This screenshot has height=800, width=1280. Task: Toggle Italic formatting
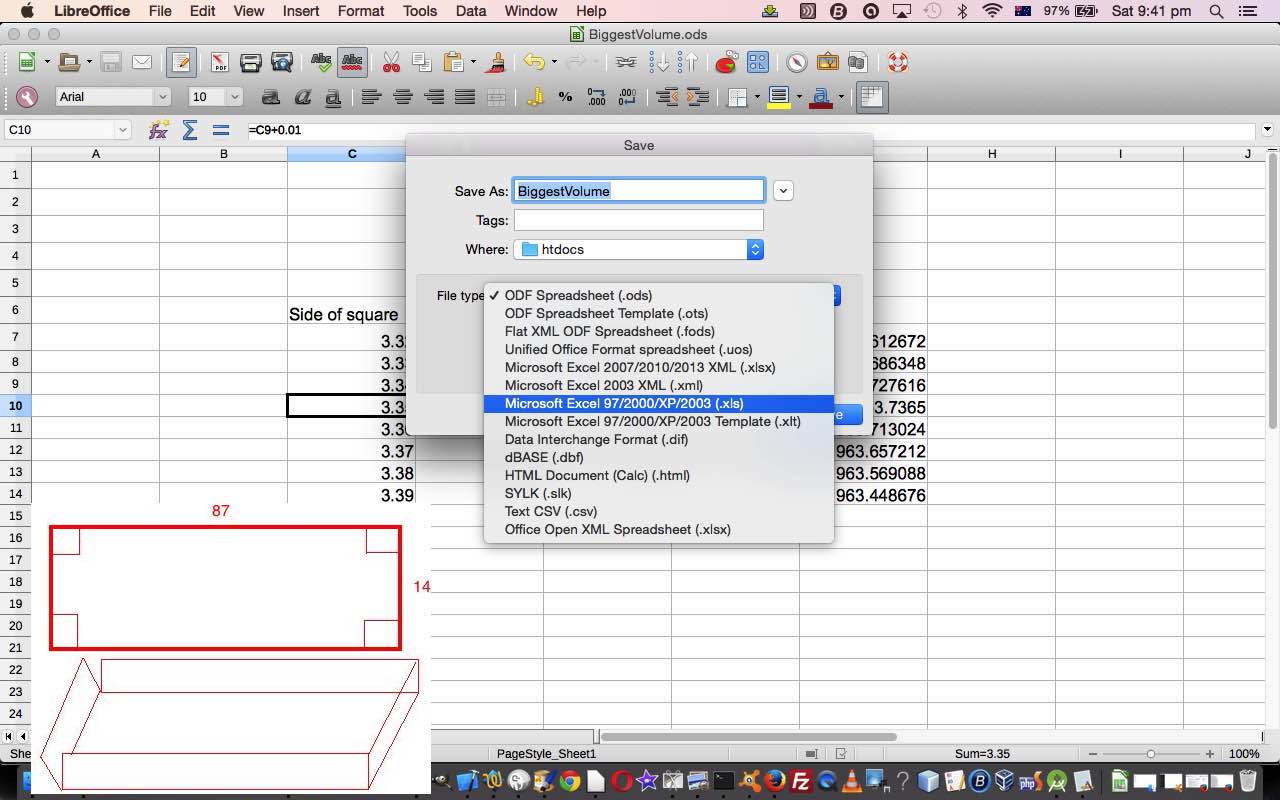302,97
